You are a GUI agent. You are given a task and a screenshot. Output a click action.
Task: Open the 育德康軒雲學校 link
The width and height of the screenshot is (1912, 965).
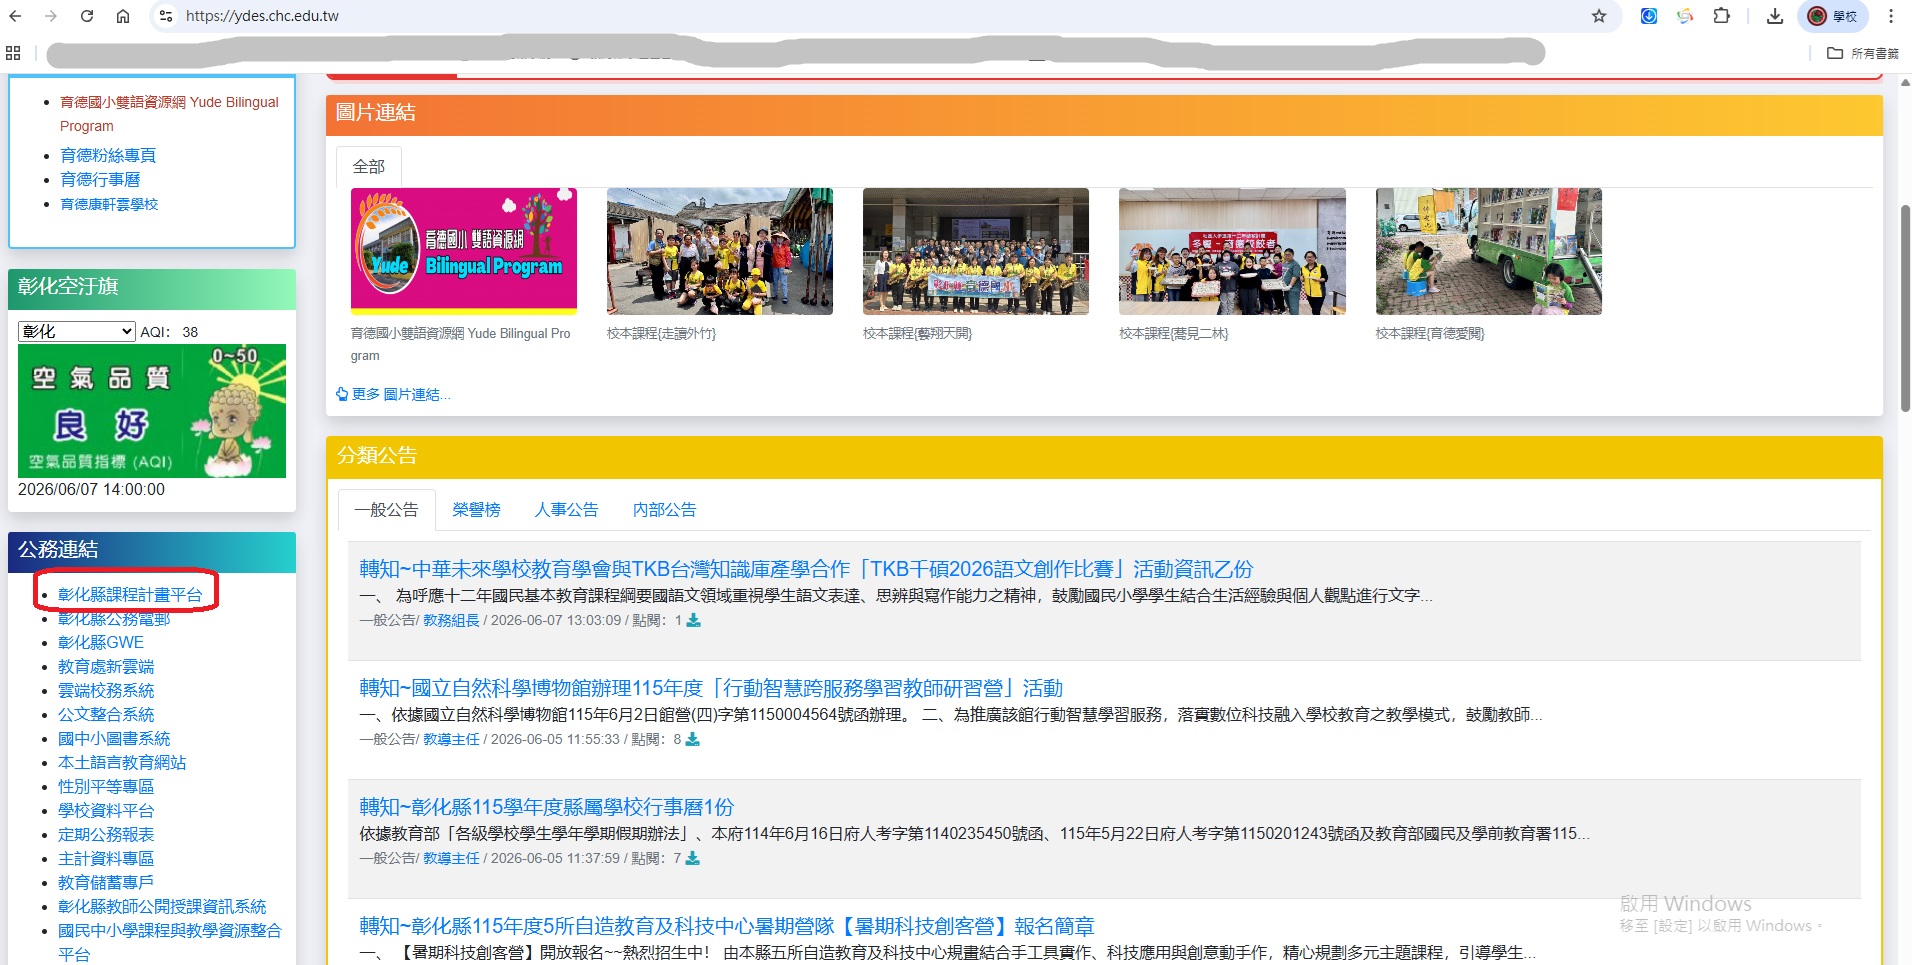109,204
